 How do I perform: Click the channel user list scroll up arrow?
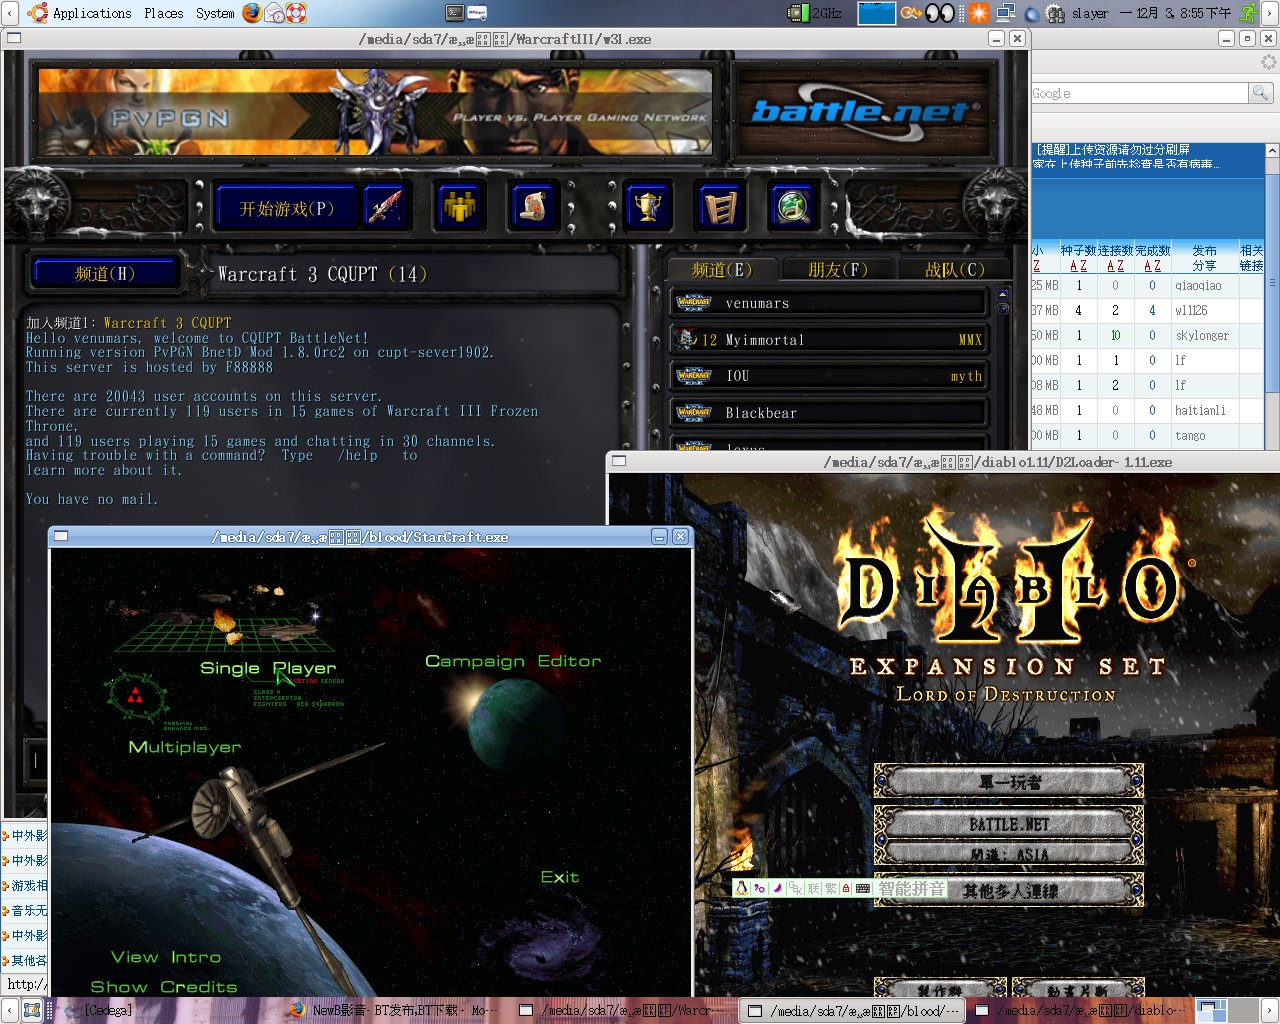[x=1002, y=295]
